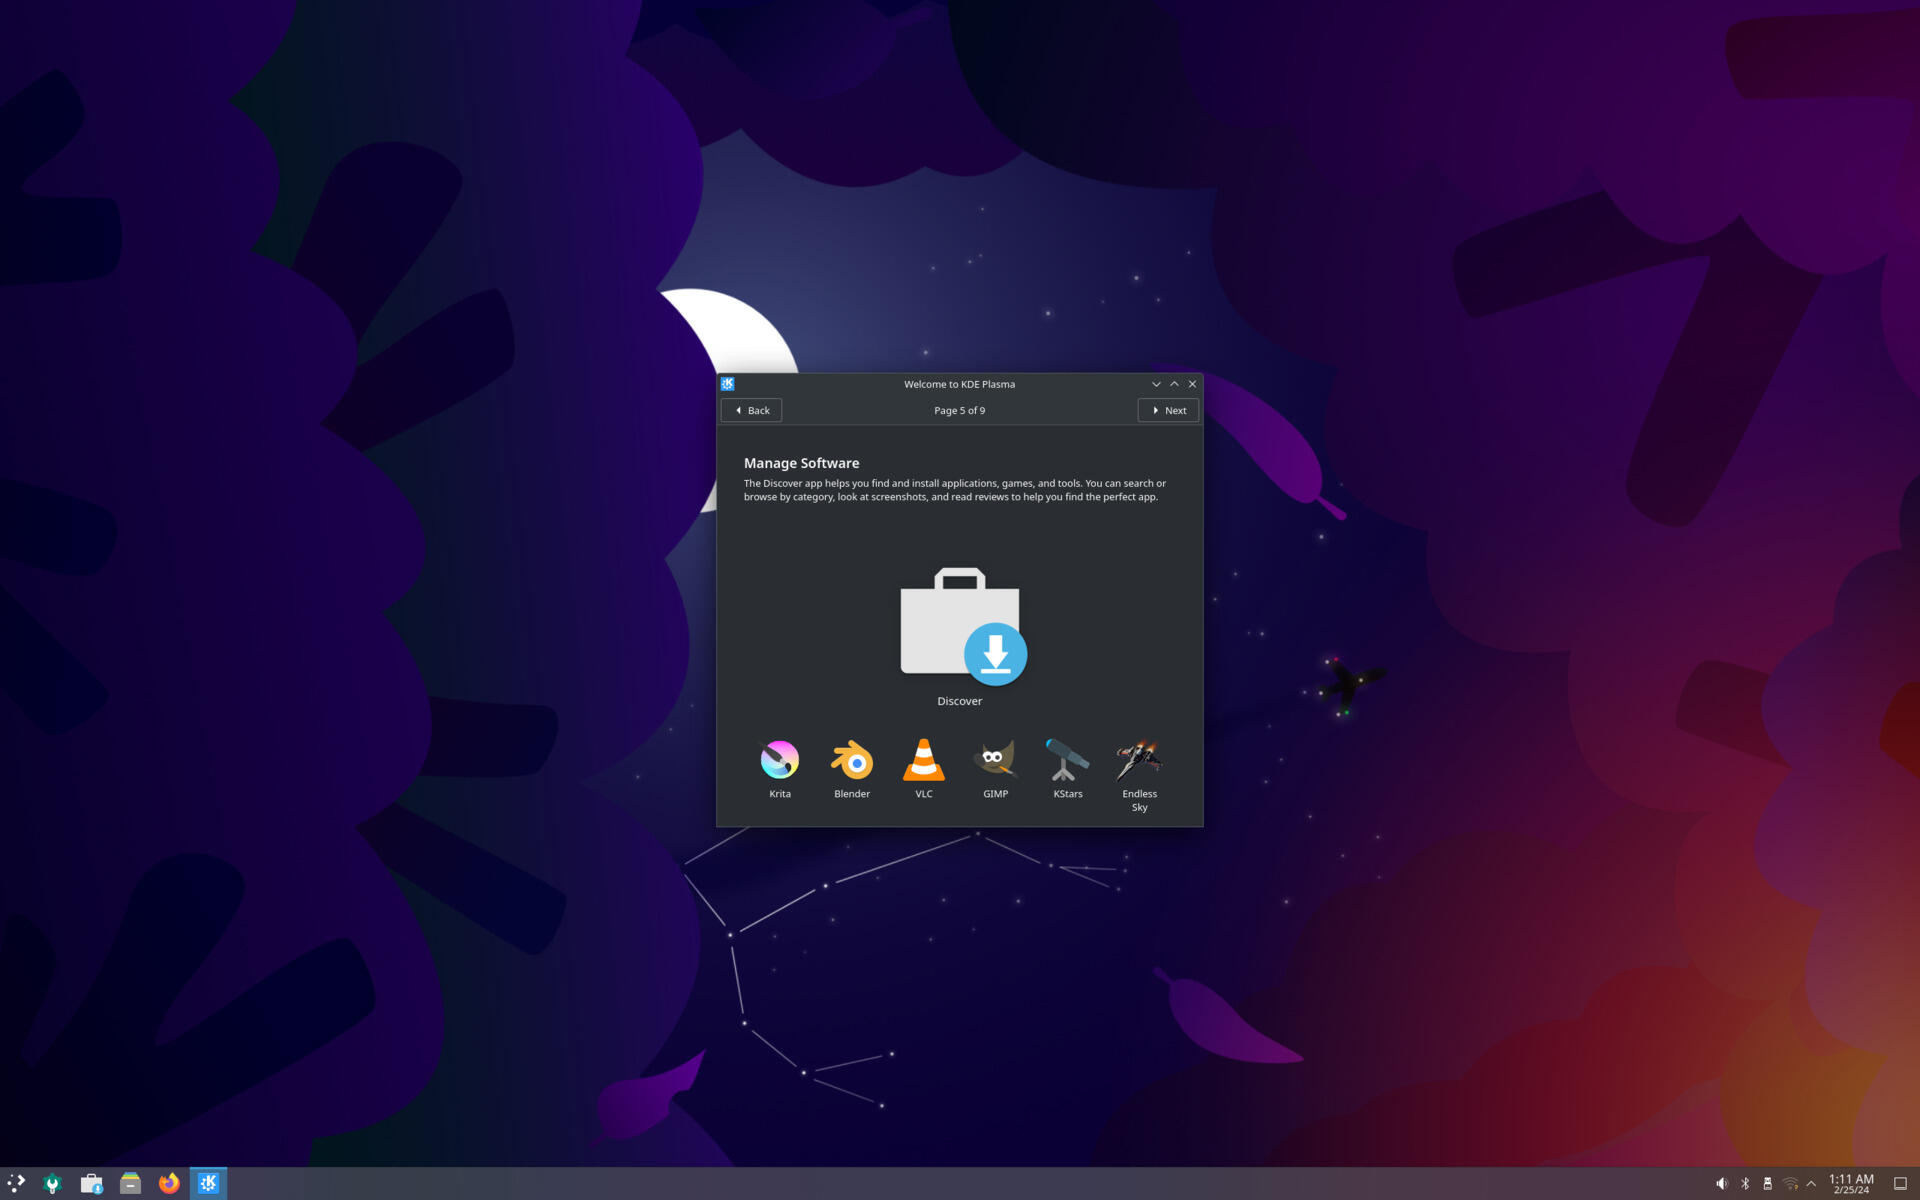The image size is (1920, 1200).
Task: Open the clock showing 1:11 AM
Action: (x=1851, y=1184)
